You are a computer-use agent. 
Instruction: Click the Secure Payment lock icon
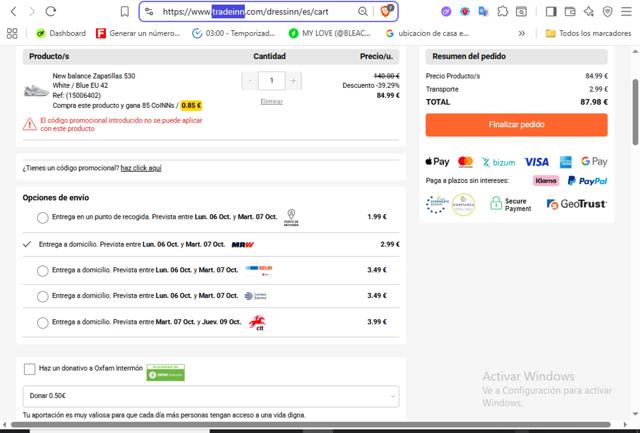[496, 203]
